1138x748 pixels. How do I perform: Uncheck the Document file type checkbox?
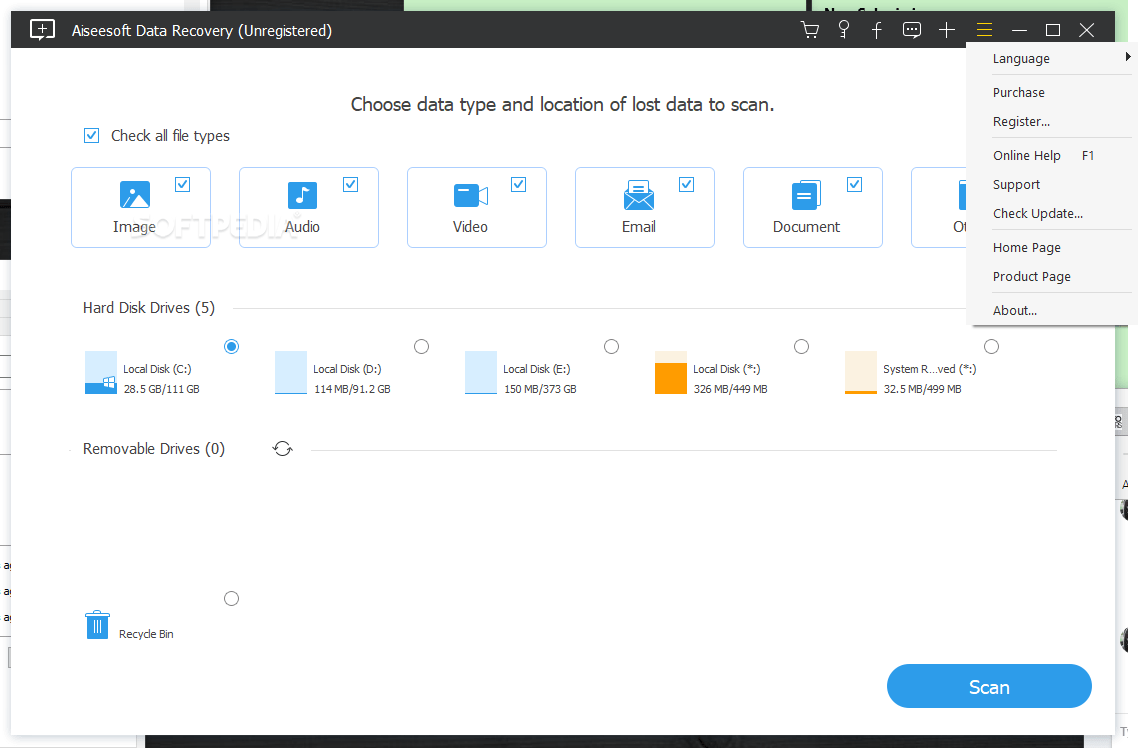coord(855,184)
